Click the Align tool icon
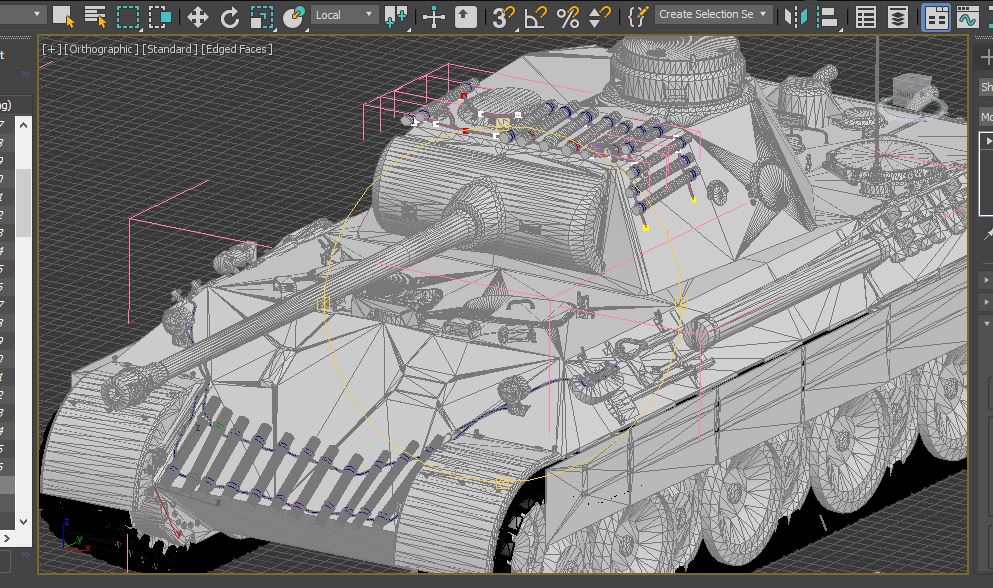The width and height of the screenshot is (993, 588). click(x=827, y=16)
